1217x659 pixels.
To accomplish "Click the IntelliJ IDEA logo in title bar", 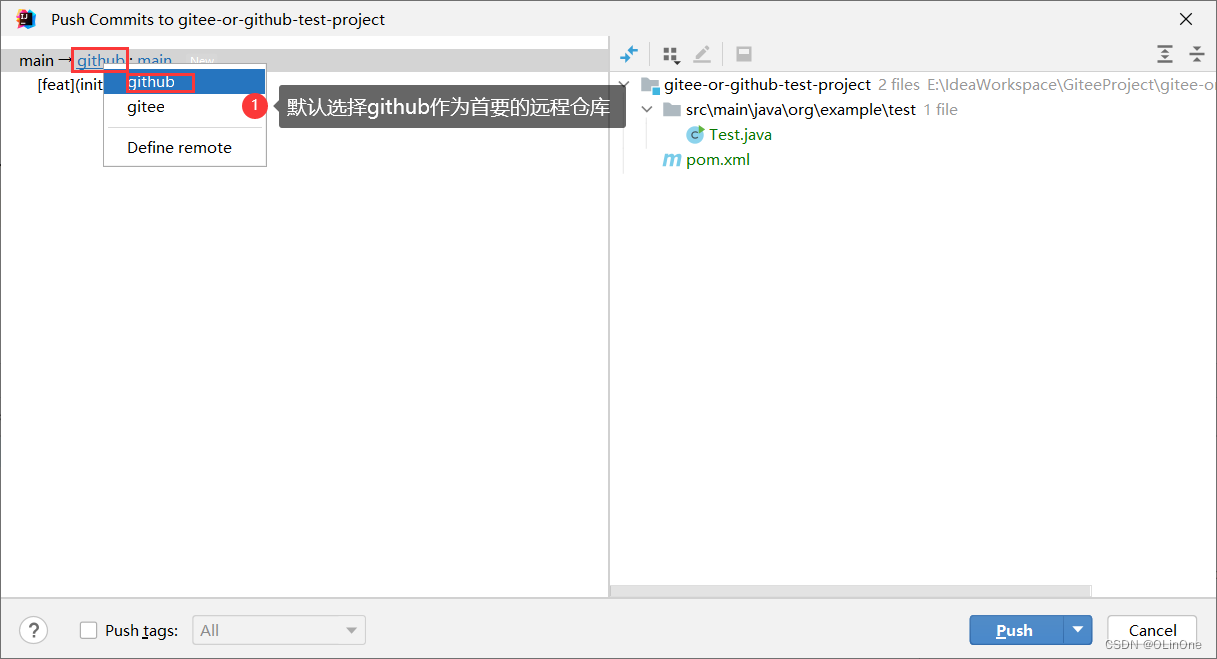I will (26, 19).
